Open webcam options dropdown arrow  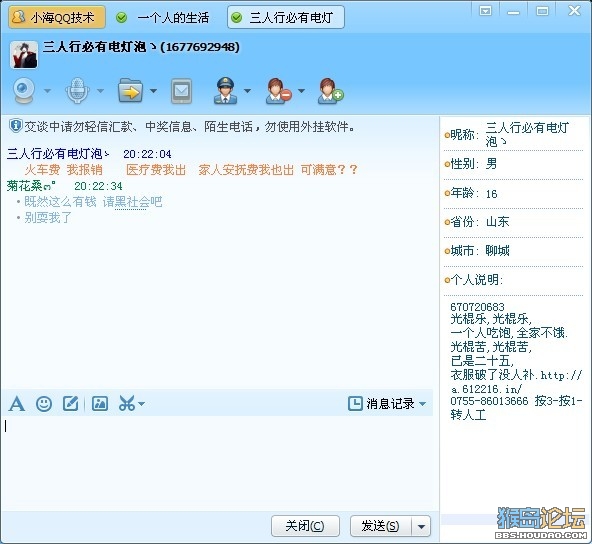coord(48,91)
